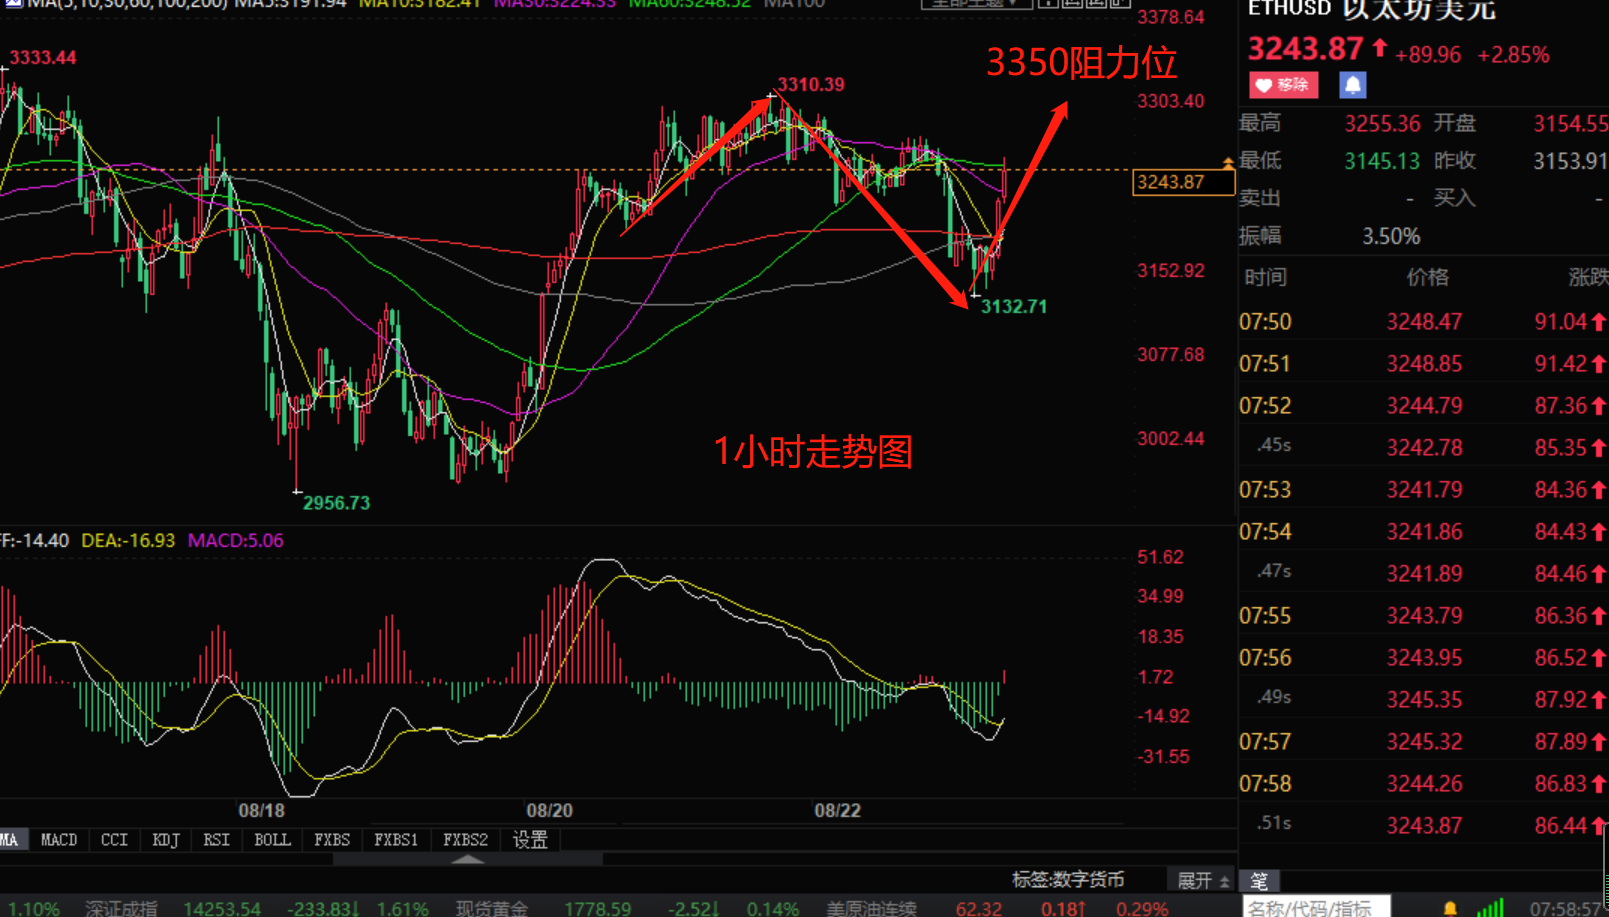Click the 价格 column header in the tick list
The width and height of the screenshot is (1609, 917).
tap(1427, 277)
